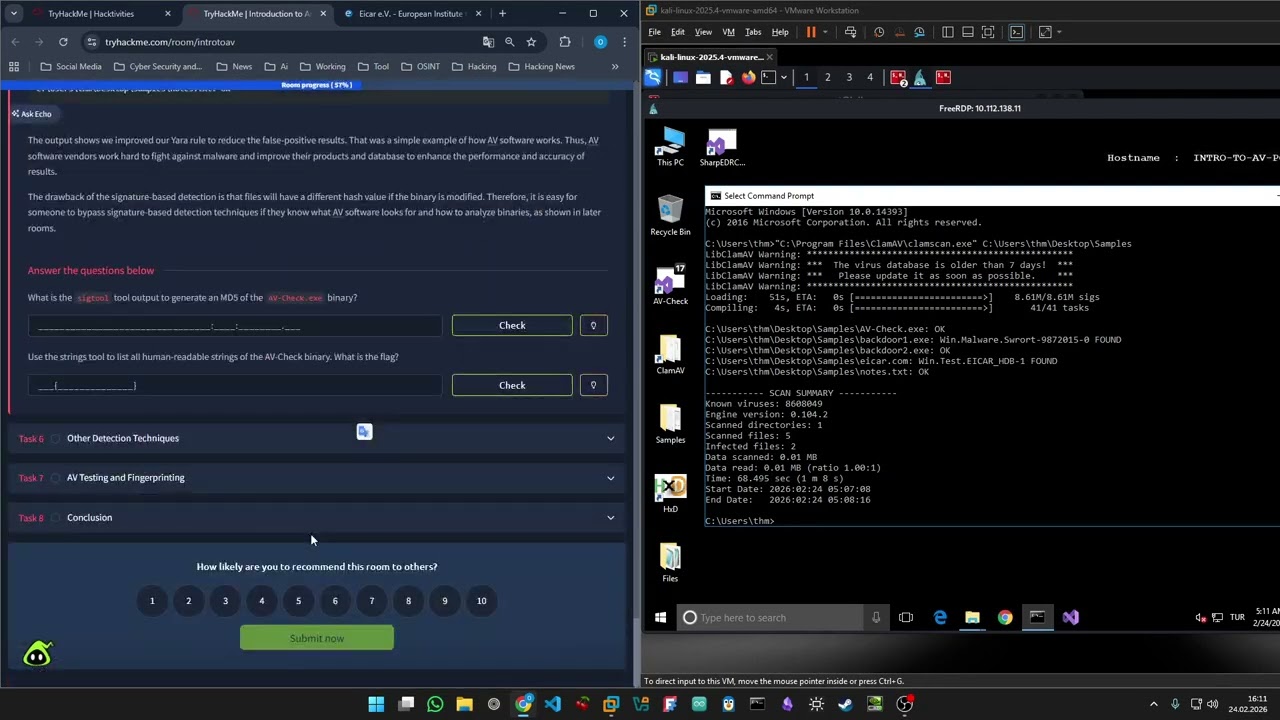Click the zoom magnifier in address bar
The height and width of the screenshot is (720, 1280).
(x=509, y=42)
